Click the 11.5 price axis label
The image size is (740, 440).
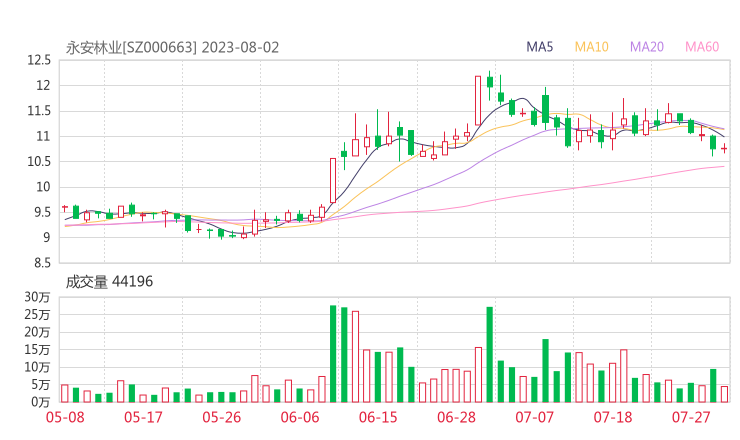pyautogui.click(x=39, y=111)
